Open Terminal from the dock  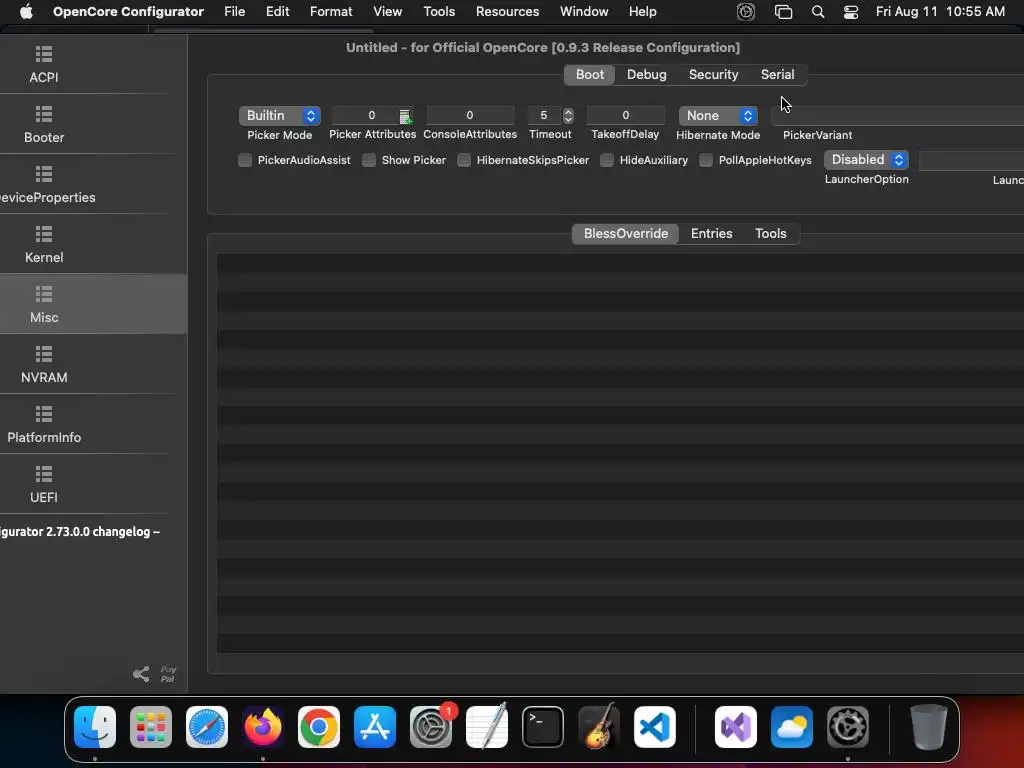pos(543,727)
